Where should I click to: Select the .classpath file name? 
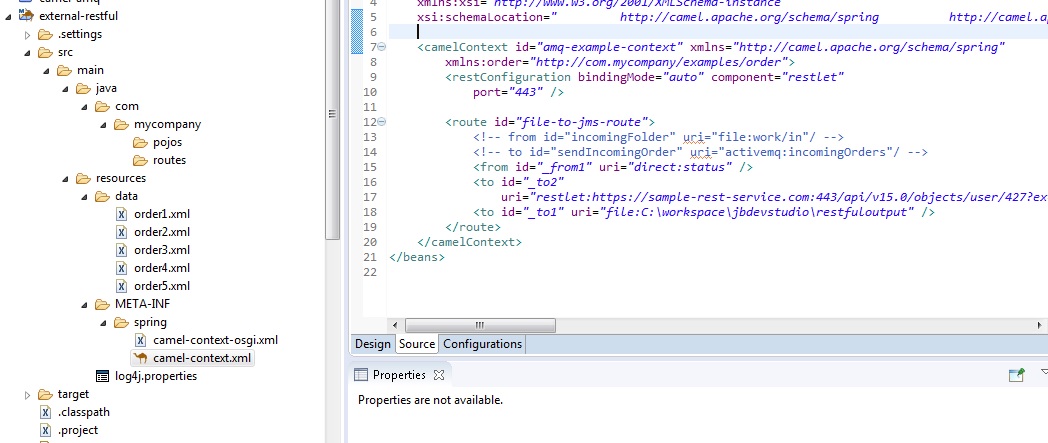[84, 412]
